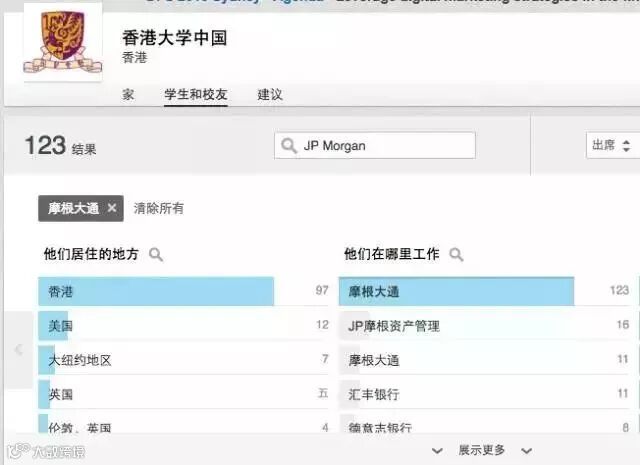This screenshot has height=465, width=640.
Task: Select the JP摩根资产管理 employer row
Action: coord(484,325)
